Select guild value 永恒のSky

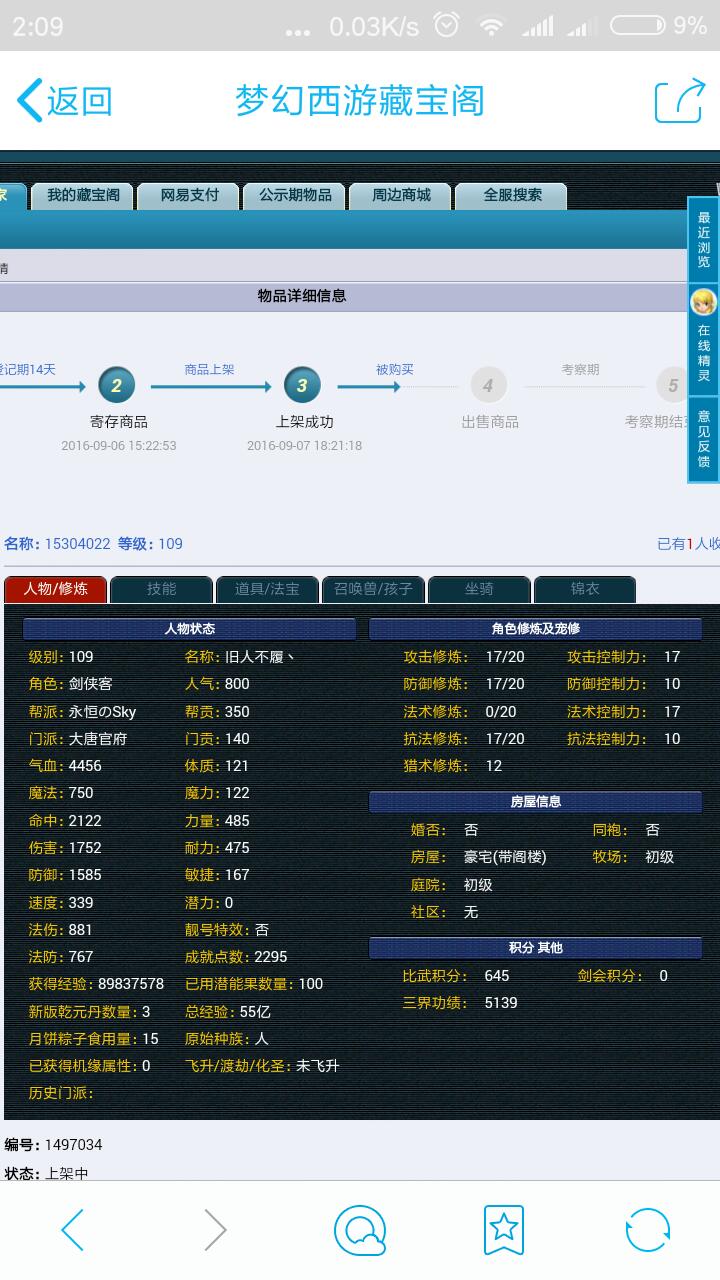point(102,712)
